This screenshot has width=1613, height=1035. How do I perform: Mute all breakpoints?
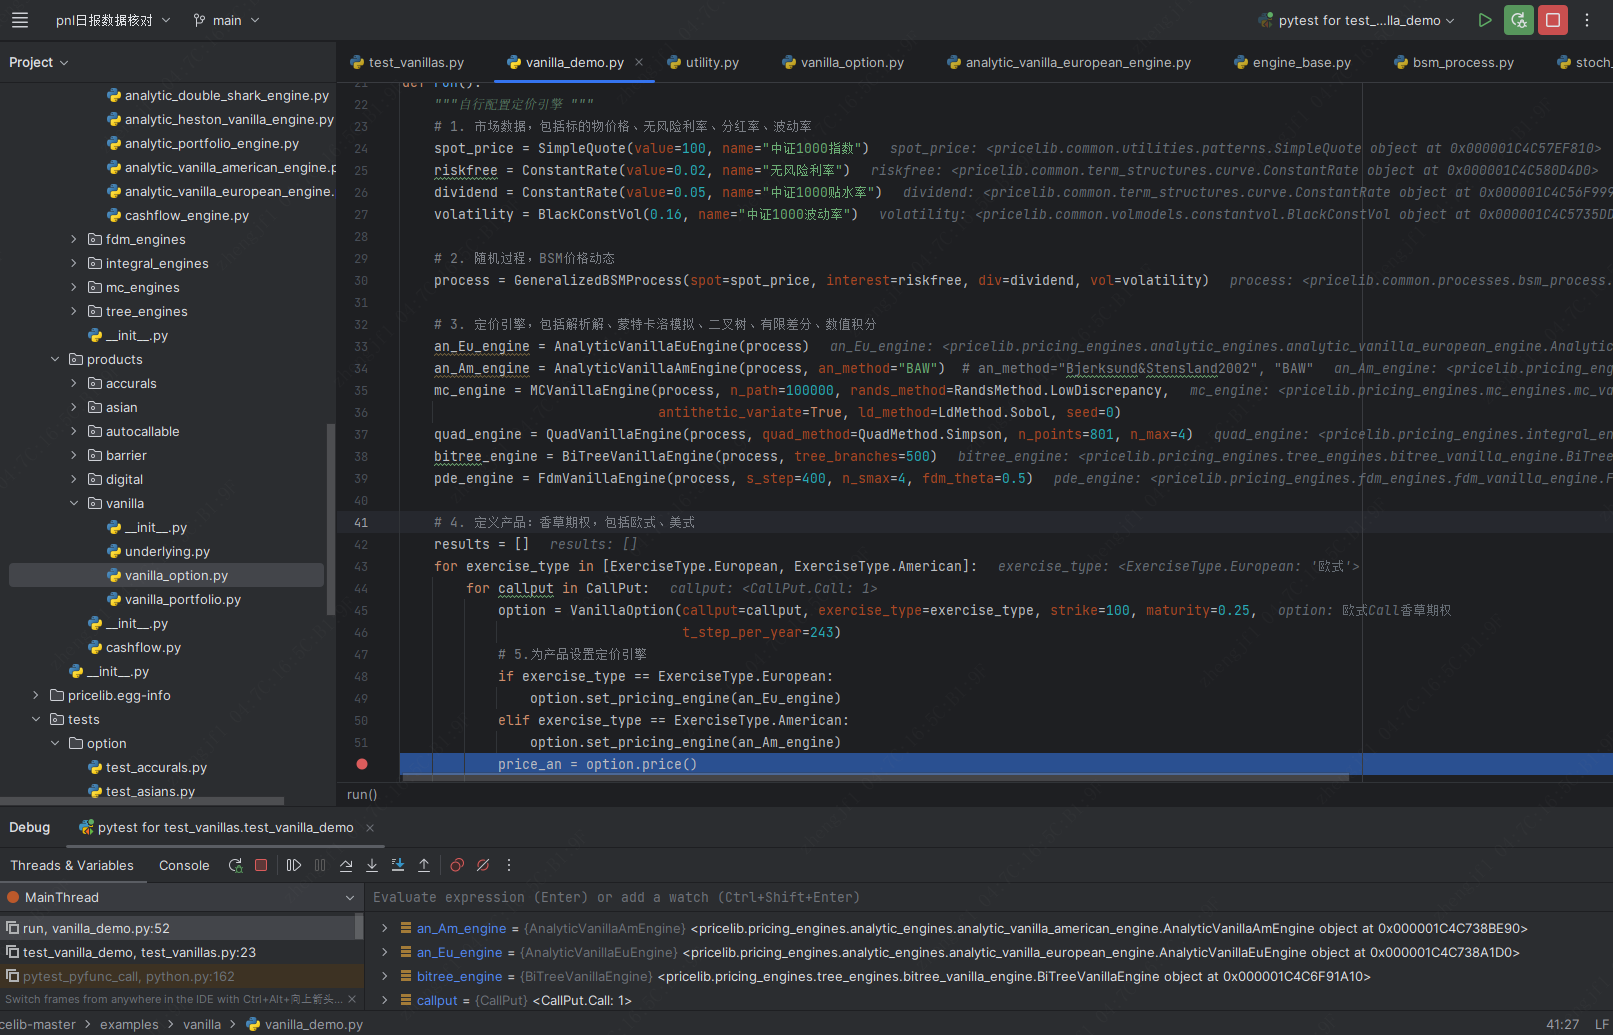click(x=483, y=865)
